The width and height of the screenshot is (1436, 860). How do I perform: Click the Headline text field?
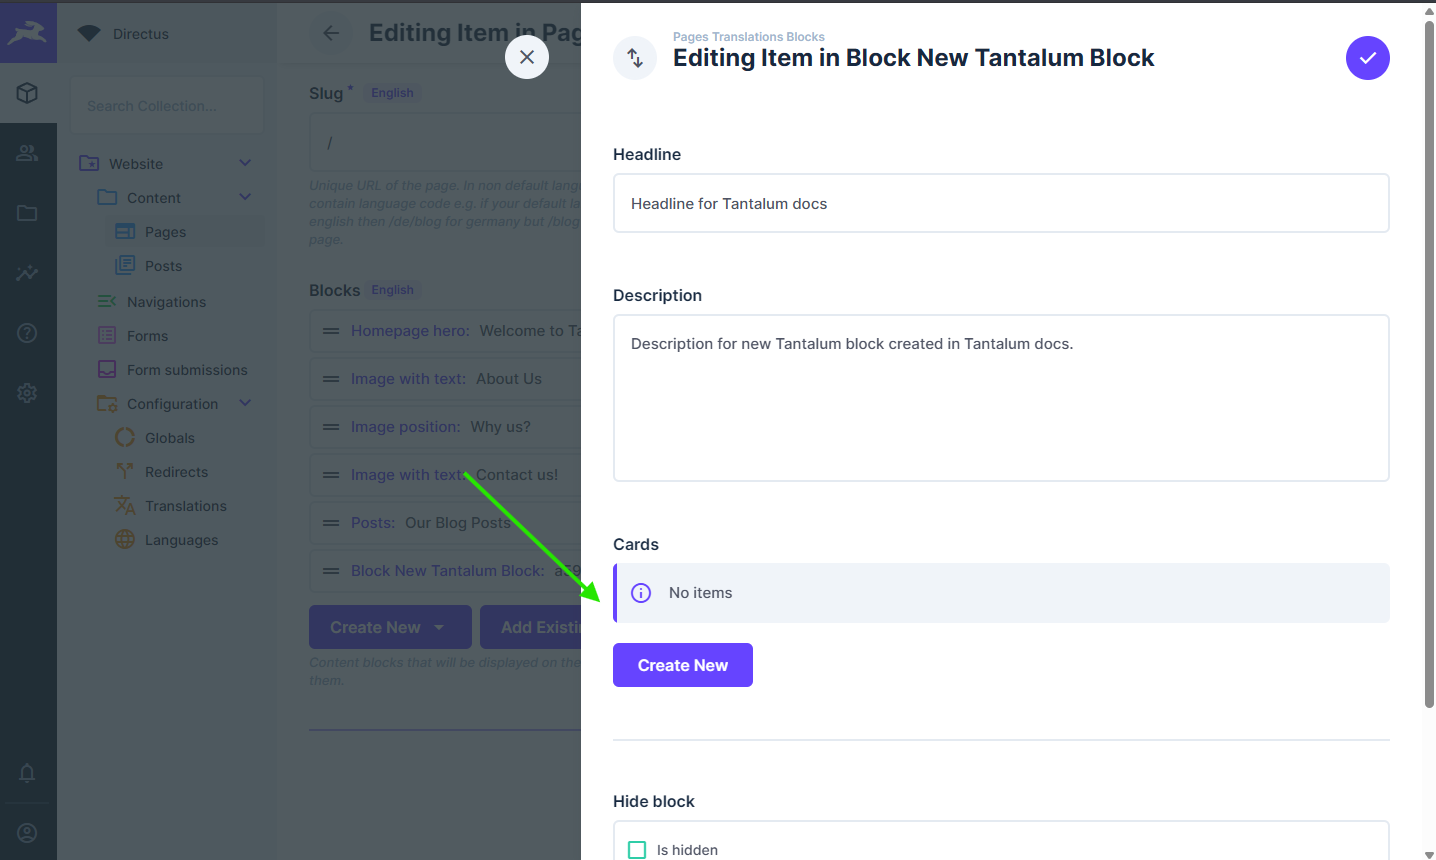(1000, 204)
